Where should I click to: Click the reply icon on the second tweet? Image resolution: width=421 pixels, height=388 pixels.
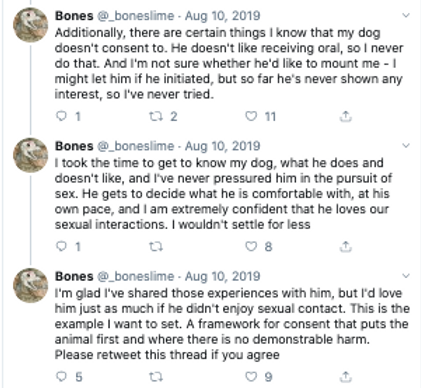[61, 246]
